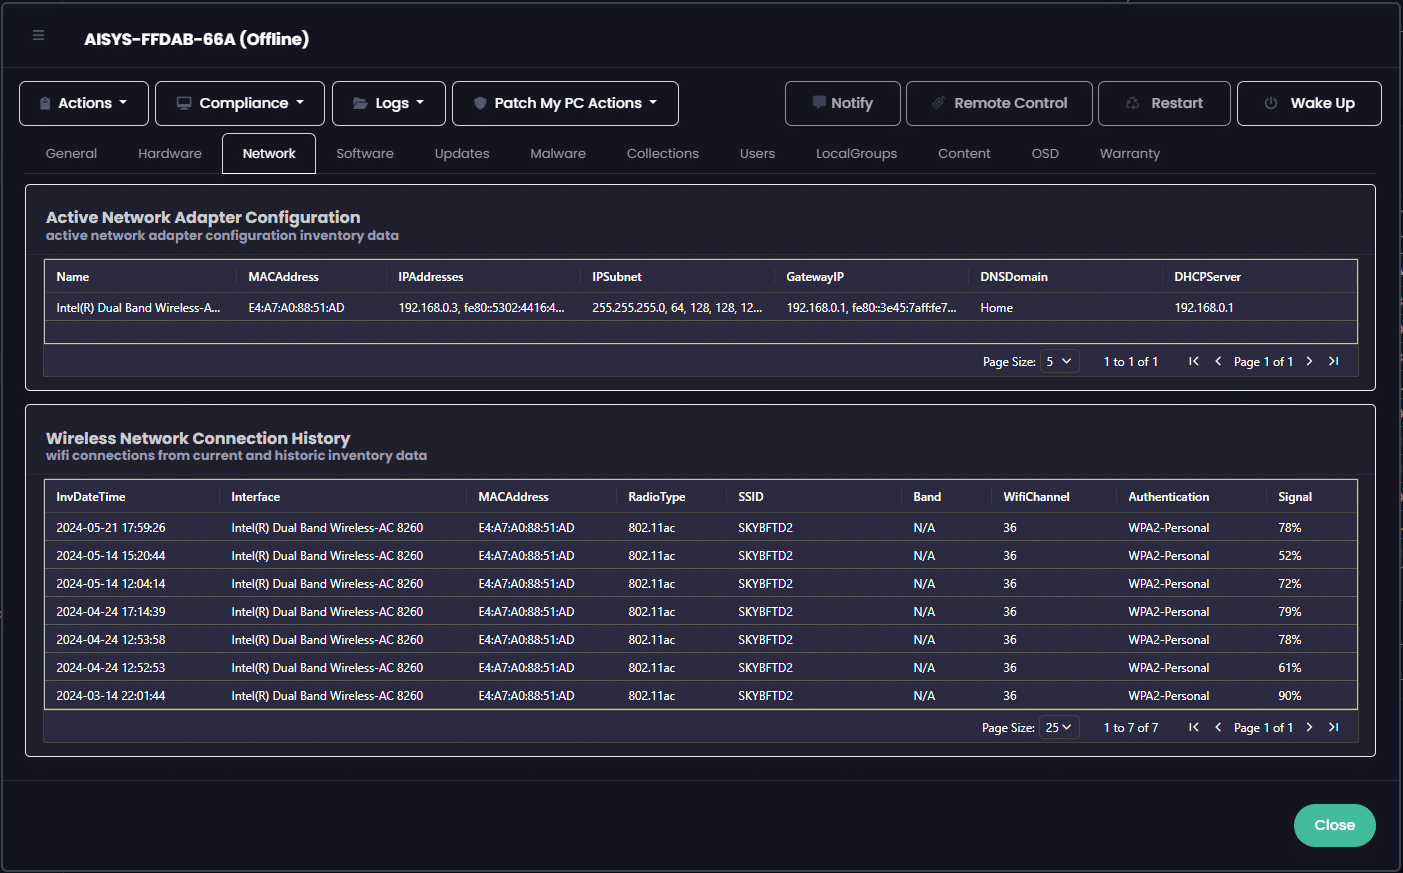Jump to last page of wireless history
Image resolution: width=1403 pixels, height=873 pixels.
click(1333, 727)
